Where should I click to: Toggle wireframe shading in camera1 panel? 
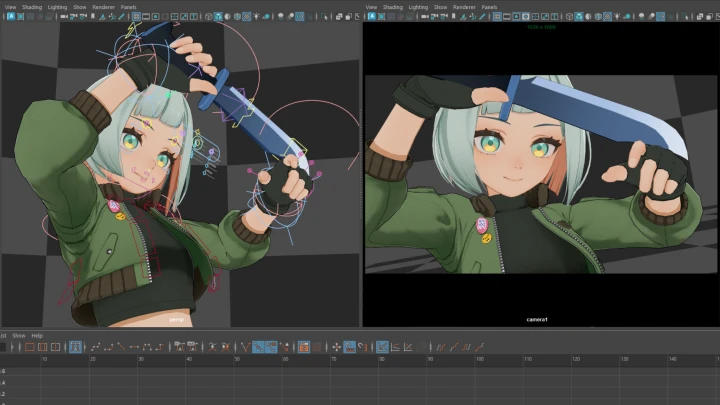pyautogui.click(x=569, y=17)
